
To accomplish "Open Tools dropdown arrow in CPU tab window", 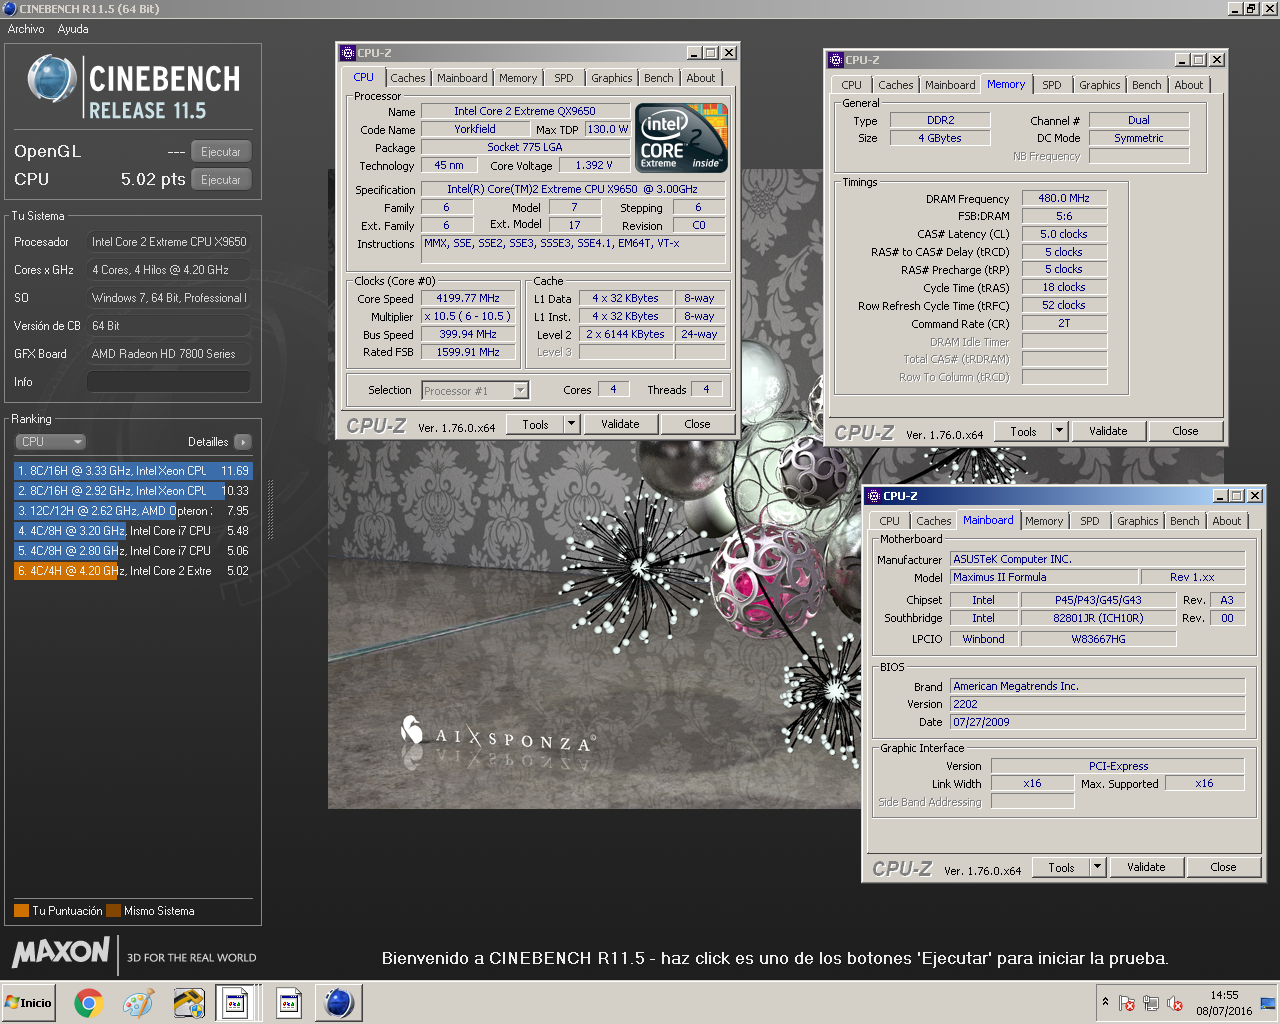I will (x=572, y=425).
